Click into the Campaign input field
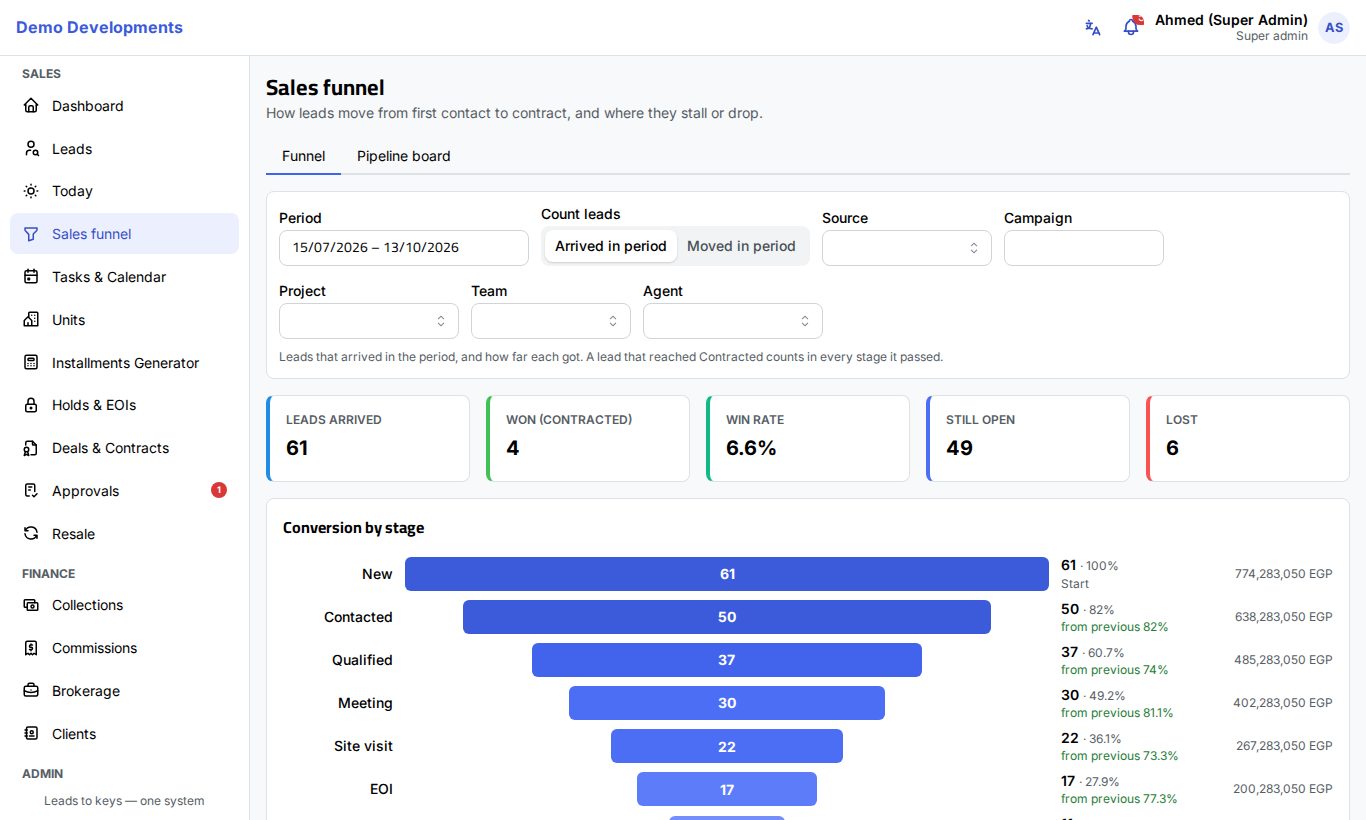Viewport: 1366px width, 820px height. pyautogui.click(x=1084, y=248)
